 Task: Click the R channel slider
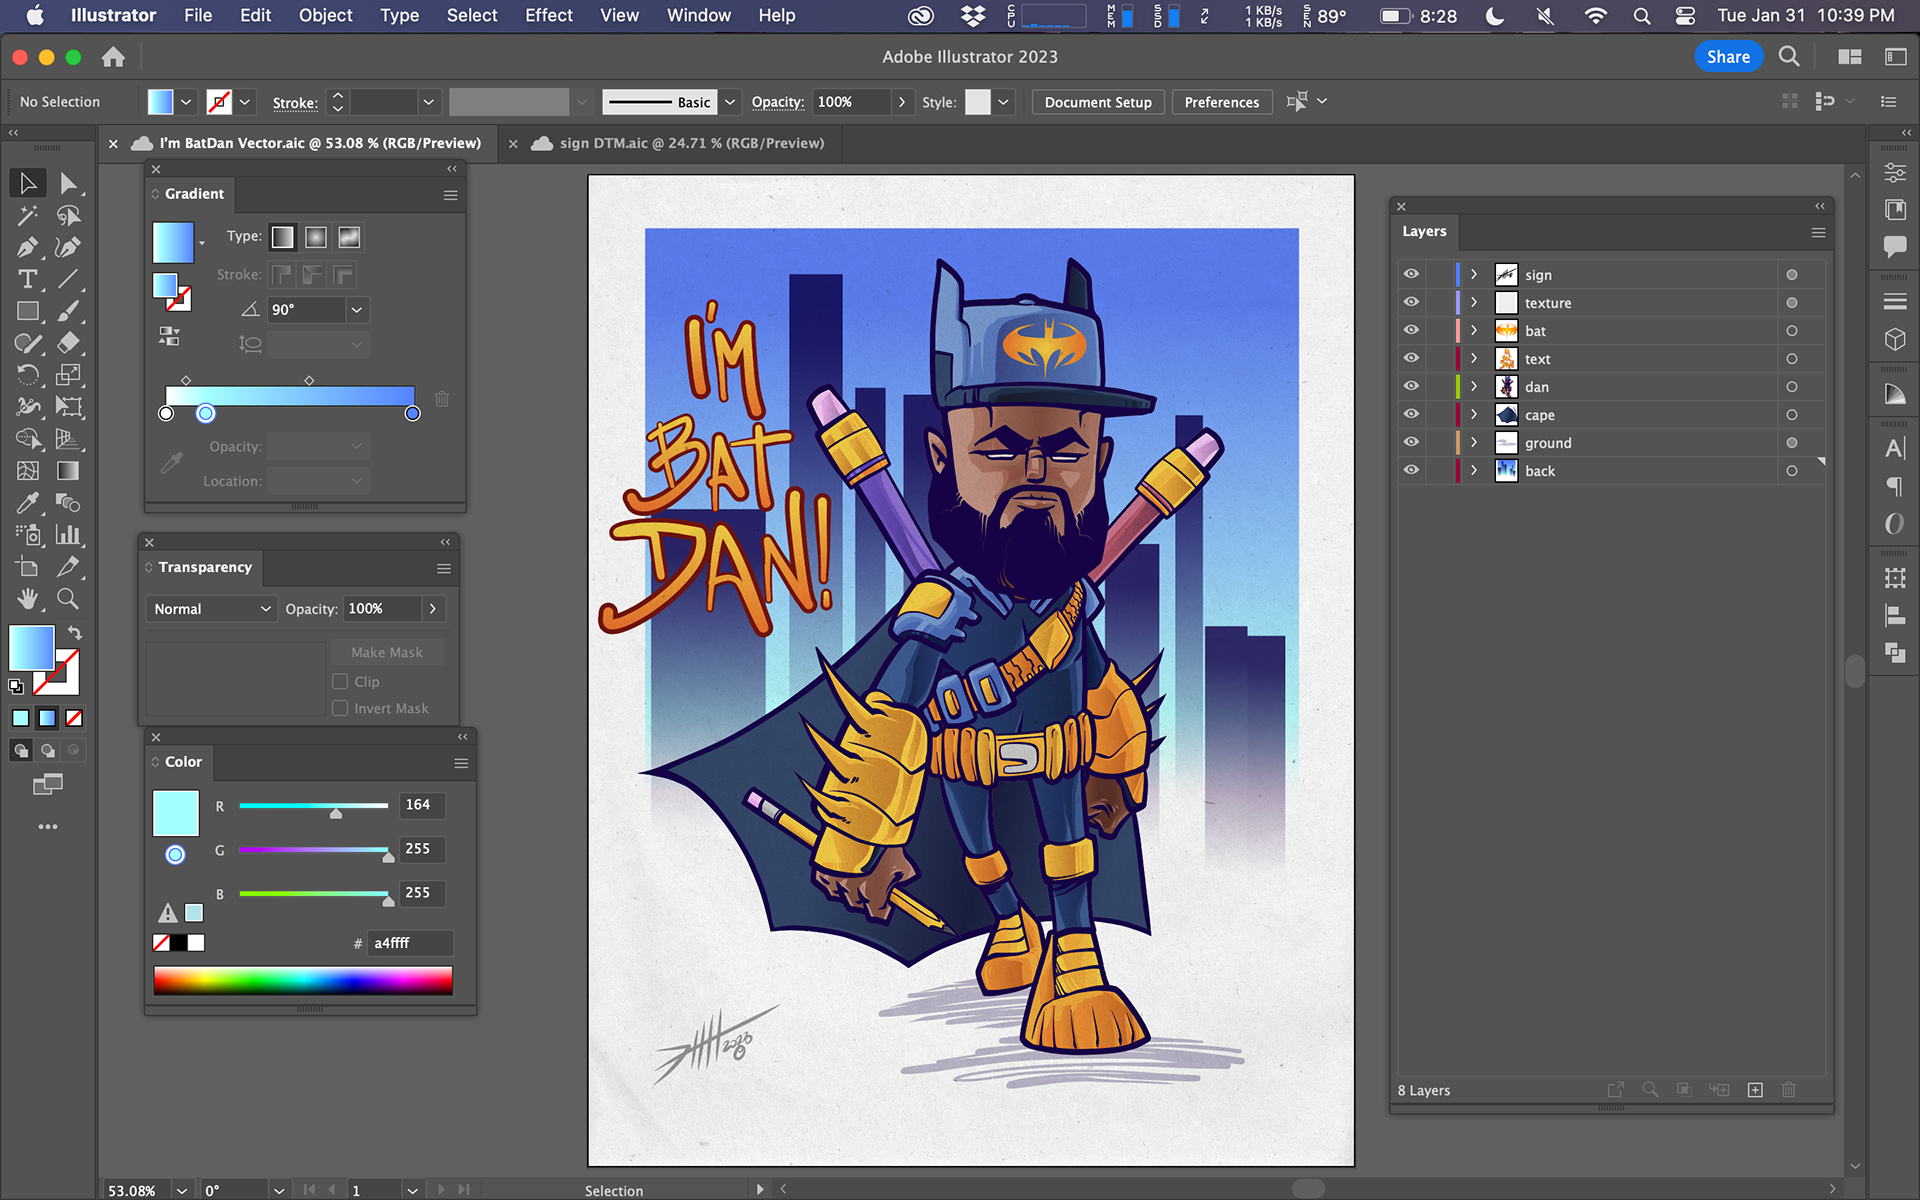pos(314,806)
